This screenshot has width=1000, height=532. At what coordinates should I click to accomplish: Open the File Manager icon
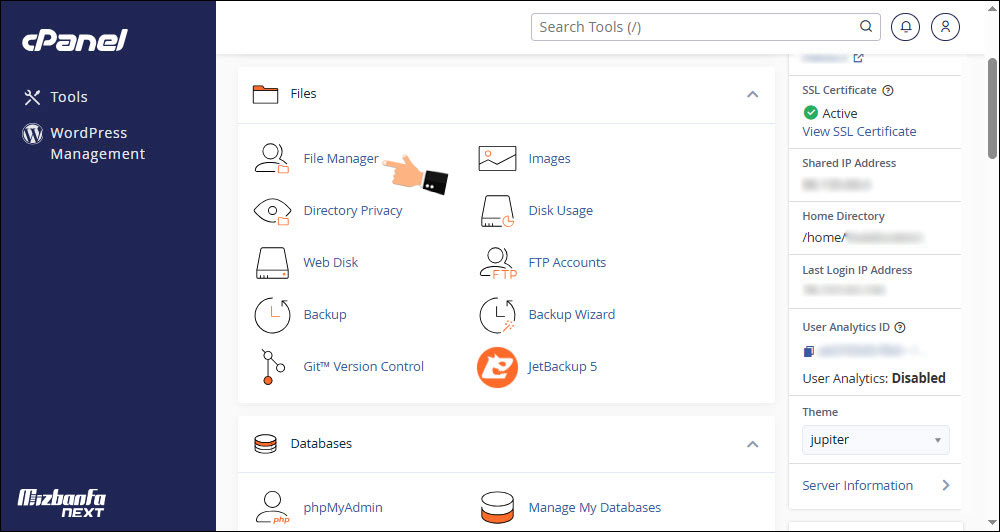point(272,158)
